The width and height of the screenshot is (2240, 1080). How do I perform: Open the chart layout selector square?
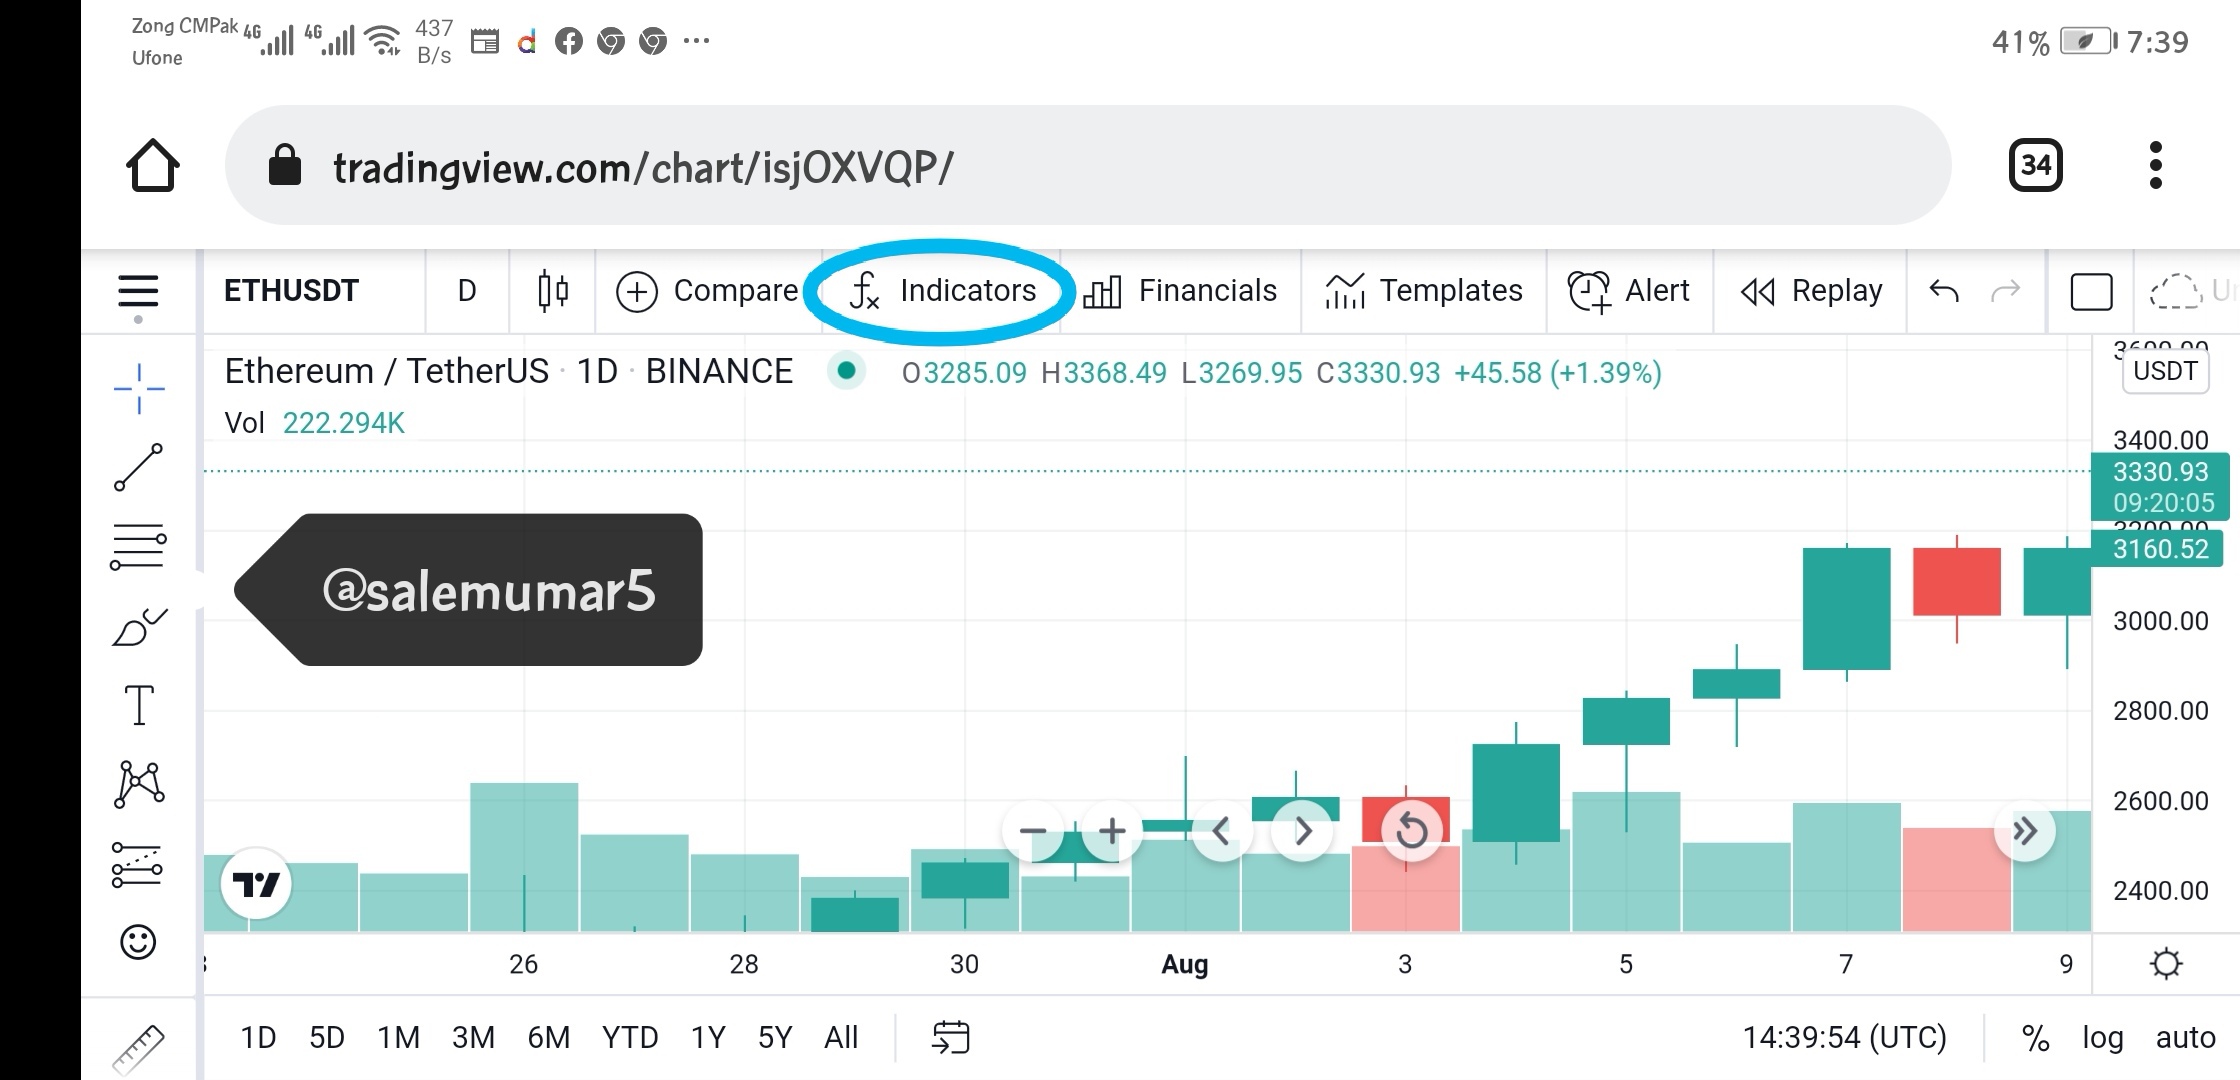pos(2091,292)
